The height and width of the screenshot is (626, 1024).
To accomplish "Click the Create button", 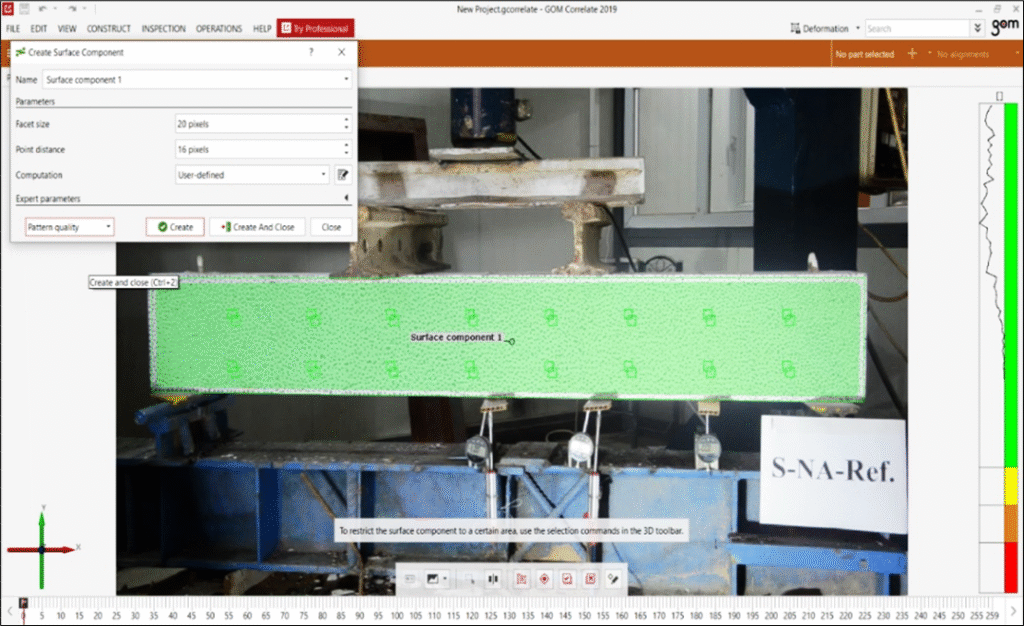I will [x=175, y=227].
